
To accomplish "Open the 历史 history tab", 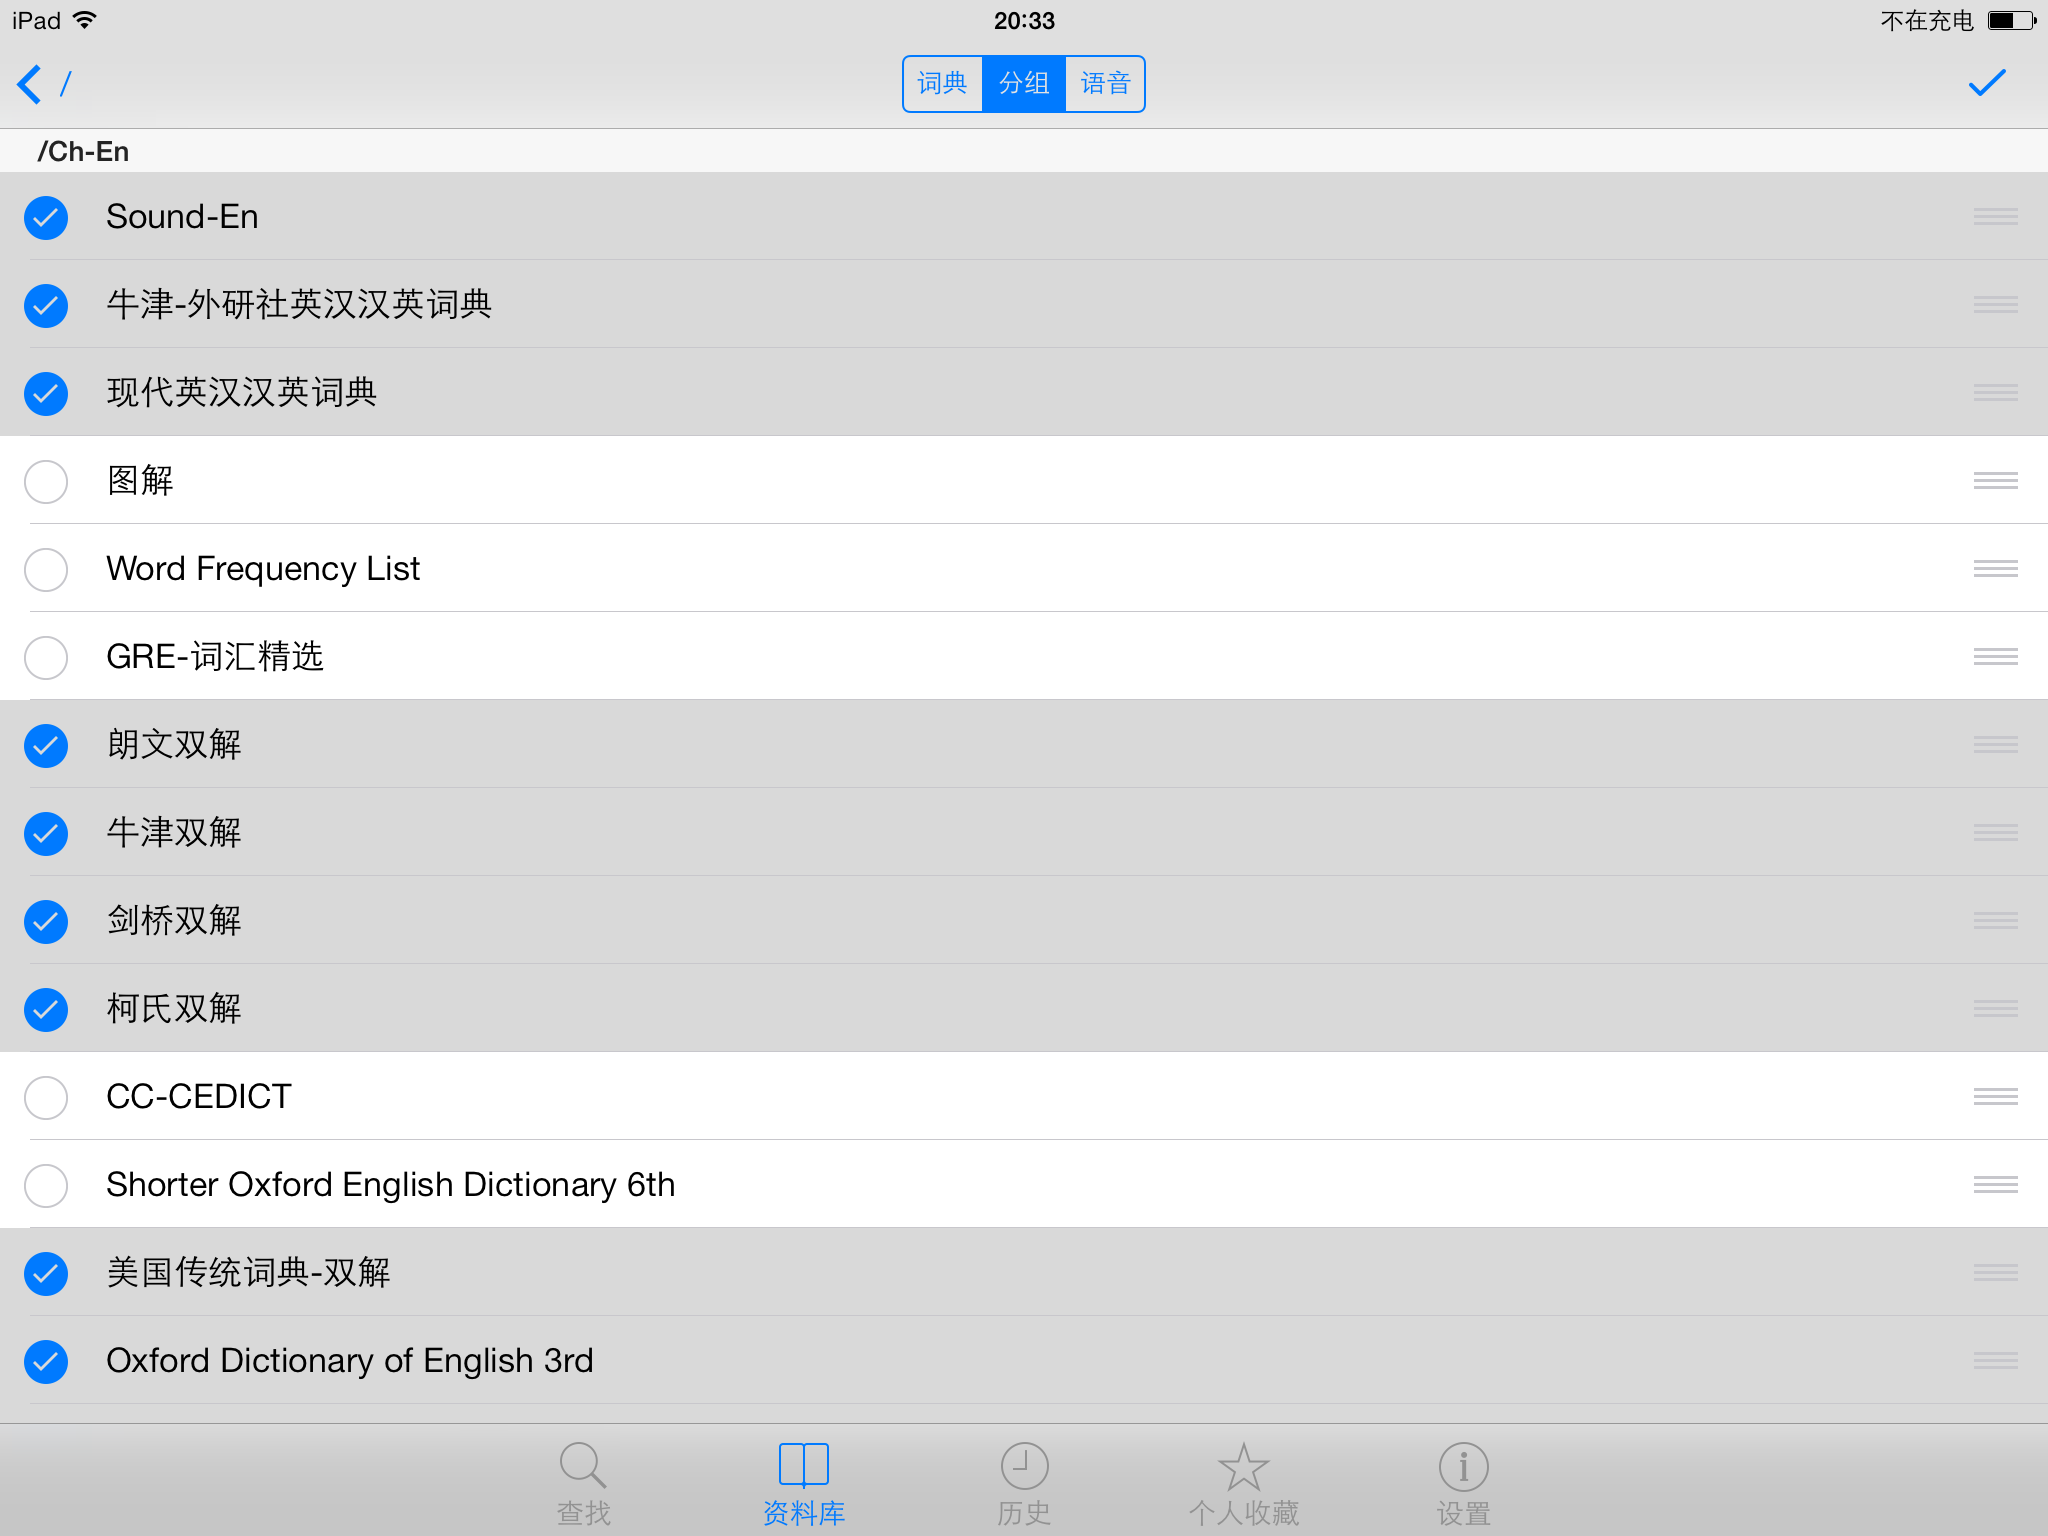I will click(1024, 1484).
